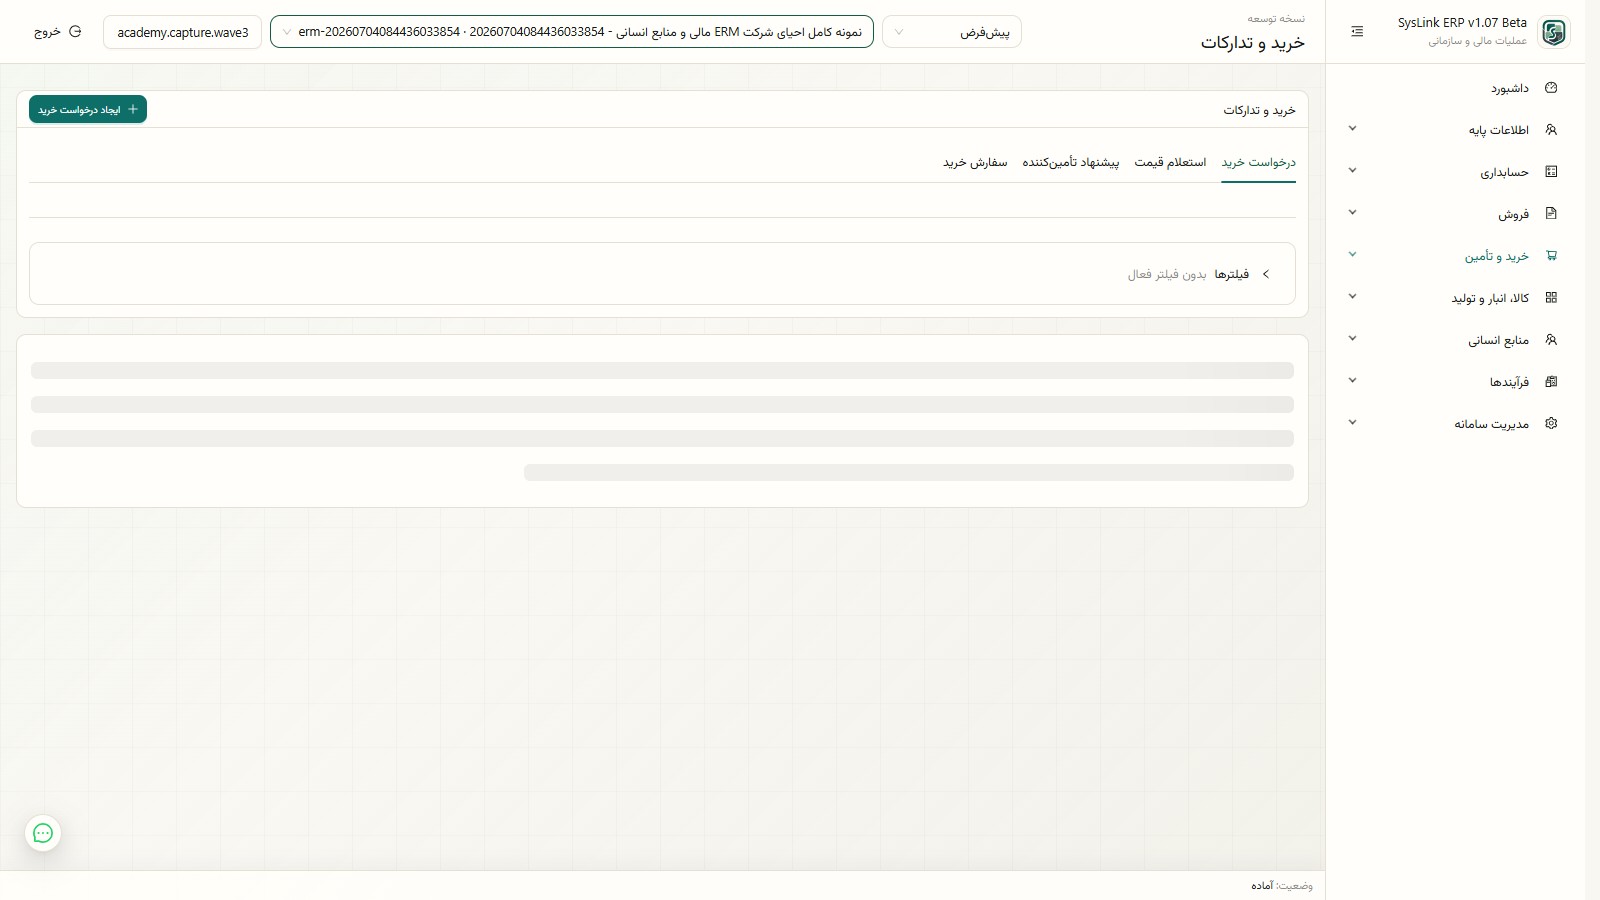Open the نمونه کامل احیای شرکت ERM dropdown
This screenshot has width=1600, height=900.
click(x=572, y=32)
